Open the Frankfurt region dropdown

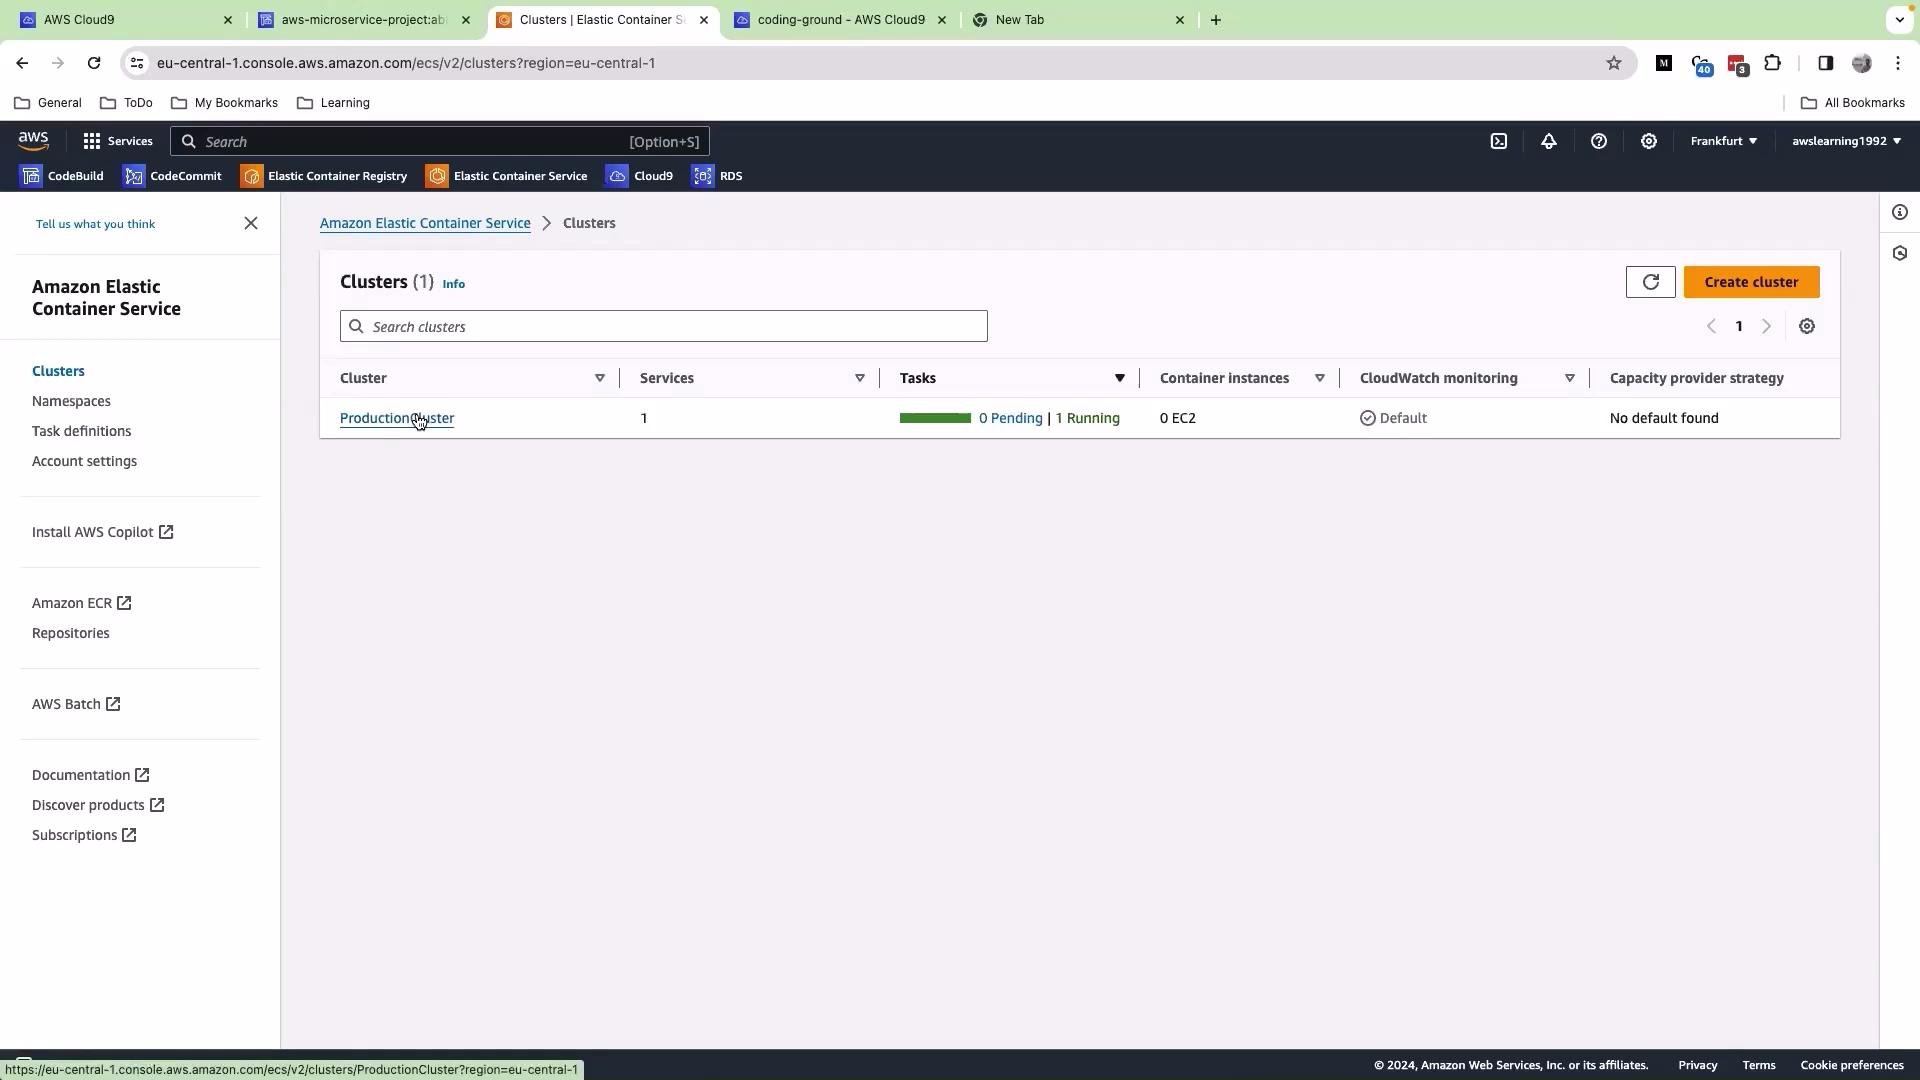(1724, 141)
